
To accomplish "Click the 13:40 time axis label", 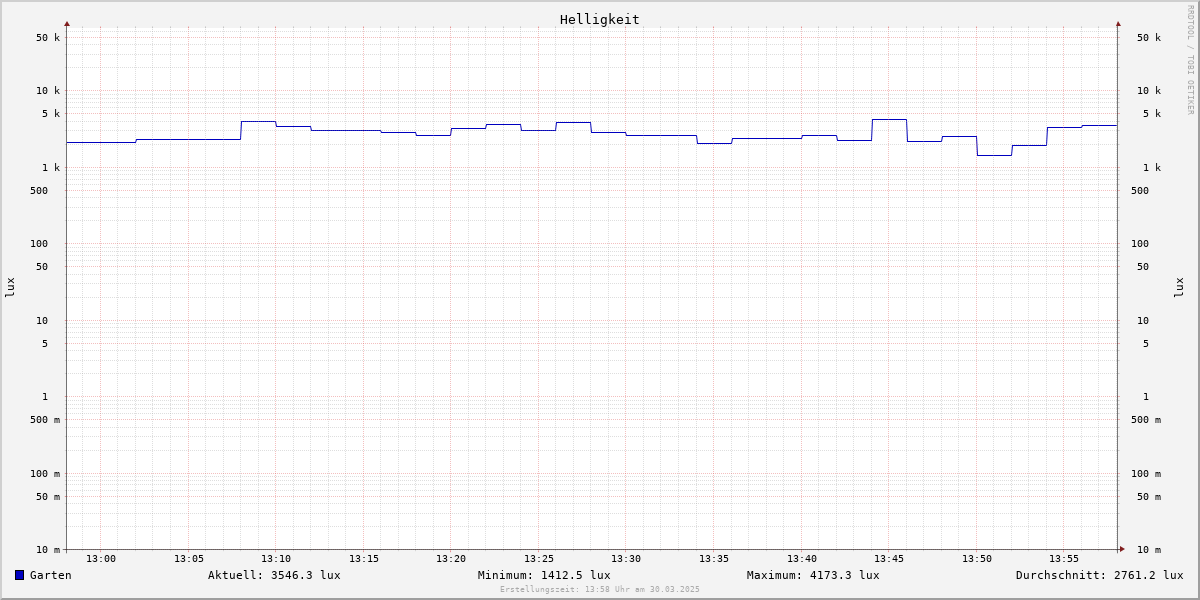I will (x=802, y=559).
